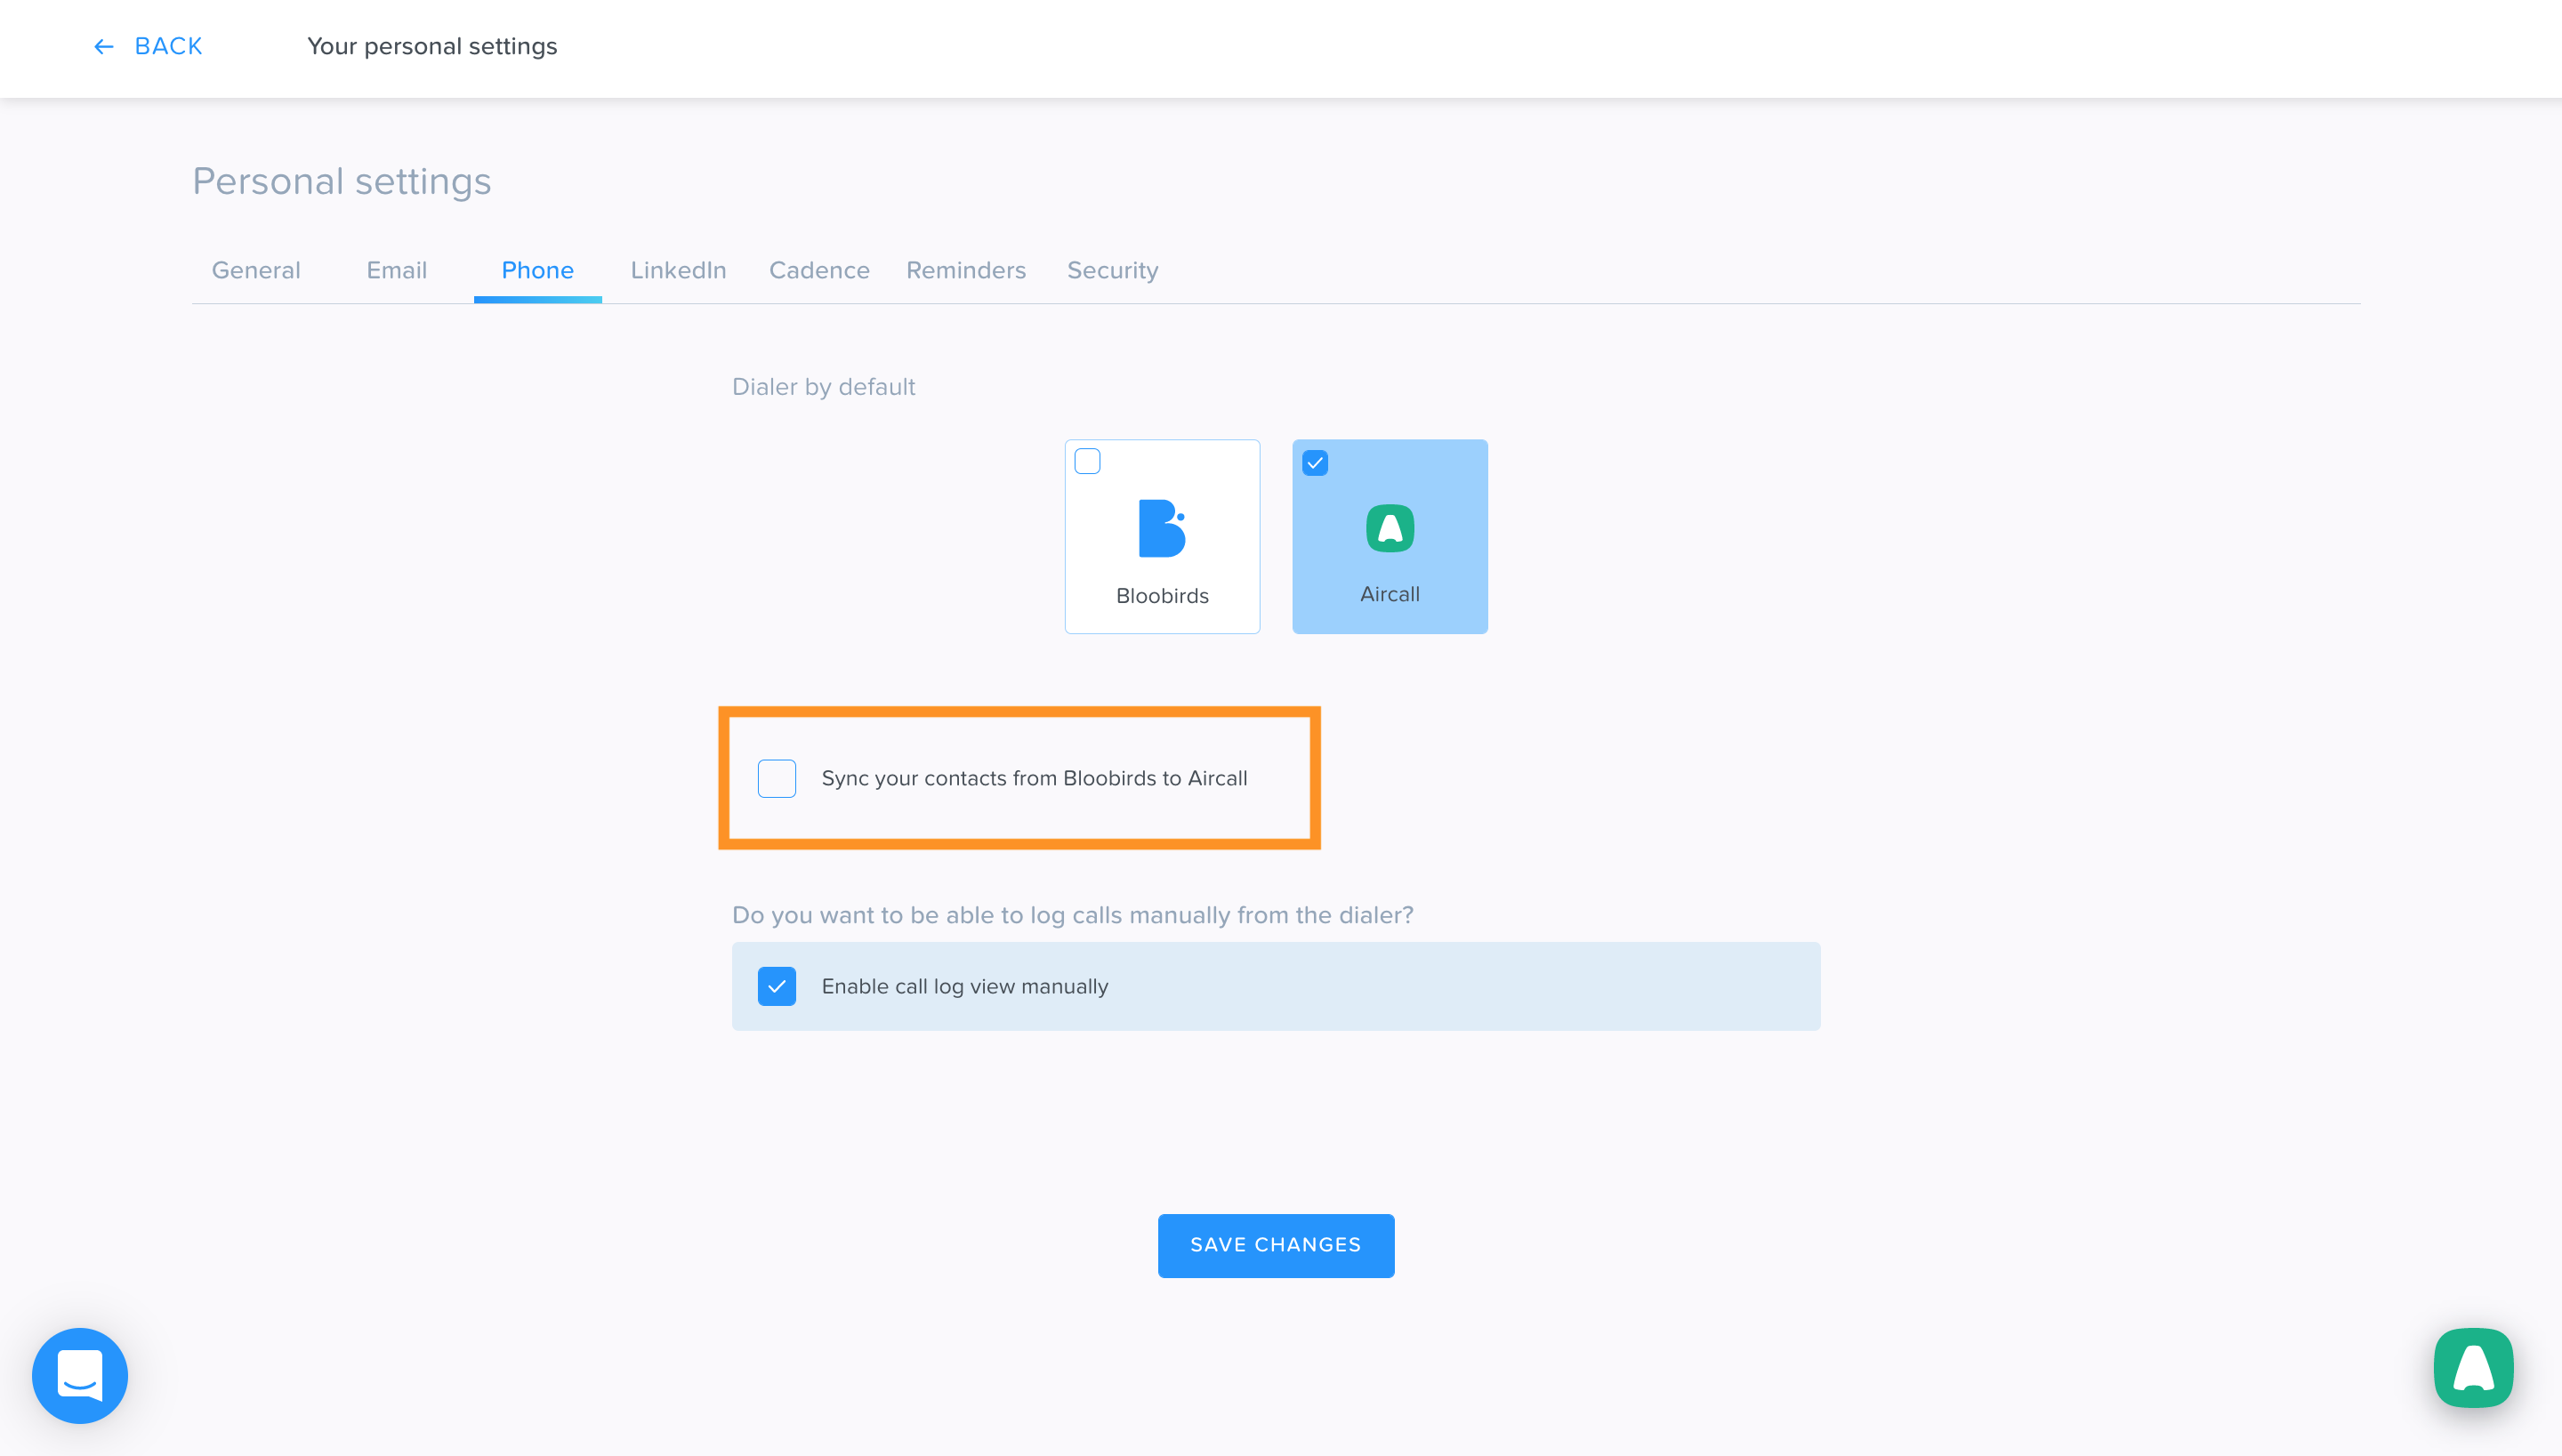
Task: Go to the Cadence tab
Action: coord(819,270)
